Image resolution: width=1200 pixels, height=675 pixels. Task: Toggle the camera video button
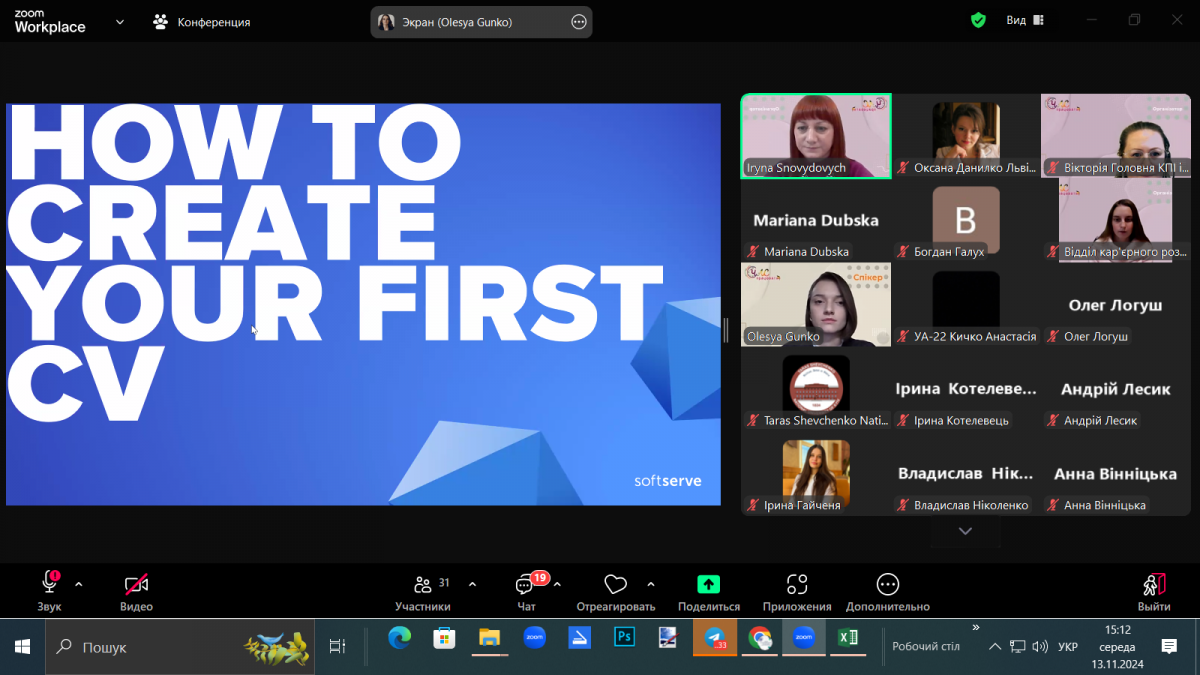coord(136,585)
